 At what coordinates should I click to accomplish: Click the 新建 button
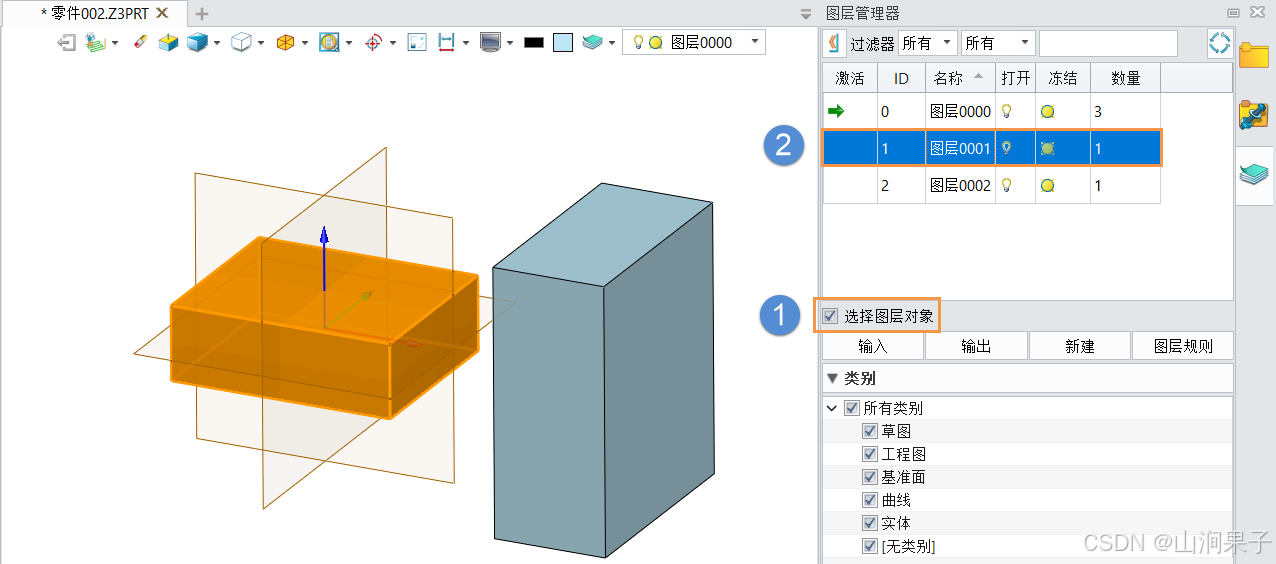point(1080,346)
